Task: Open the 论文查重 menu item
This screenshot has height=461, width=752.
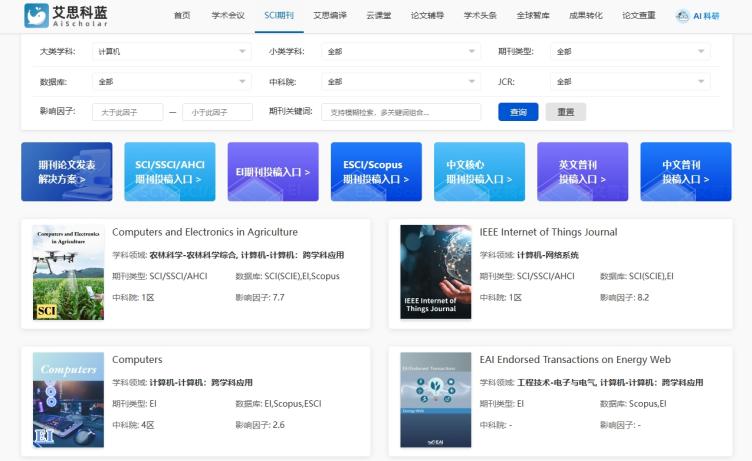Action: coord(639,16)
